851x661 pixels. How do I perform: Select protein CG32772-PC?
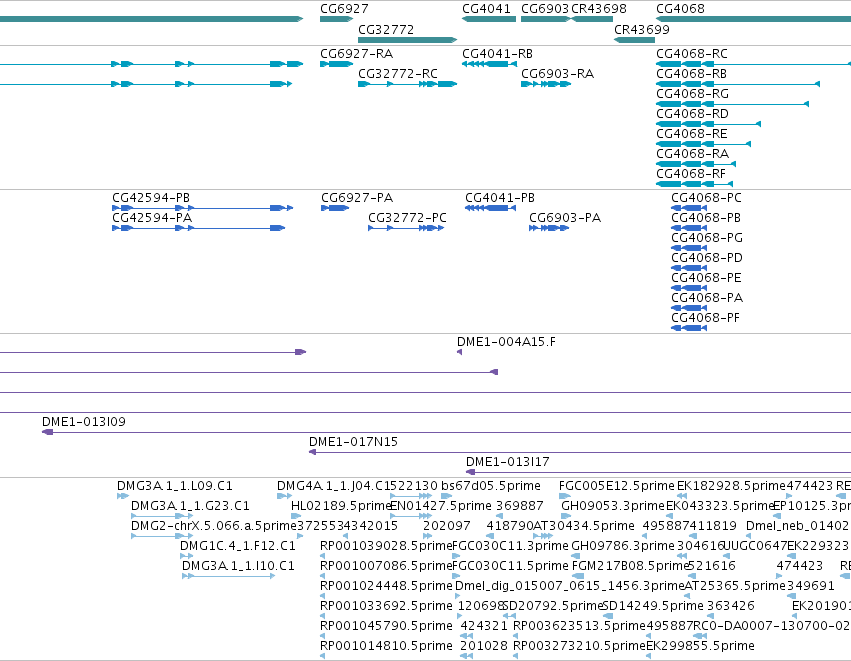pos(407,218)
